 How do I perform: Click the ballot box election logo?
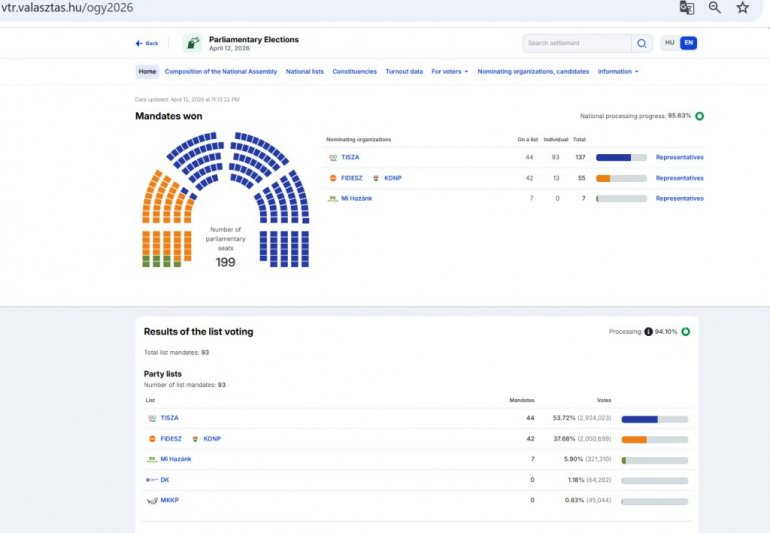point(192,43)
